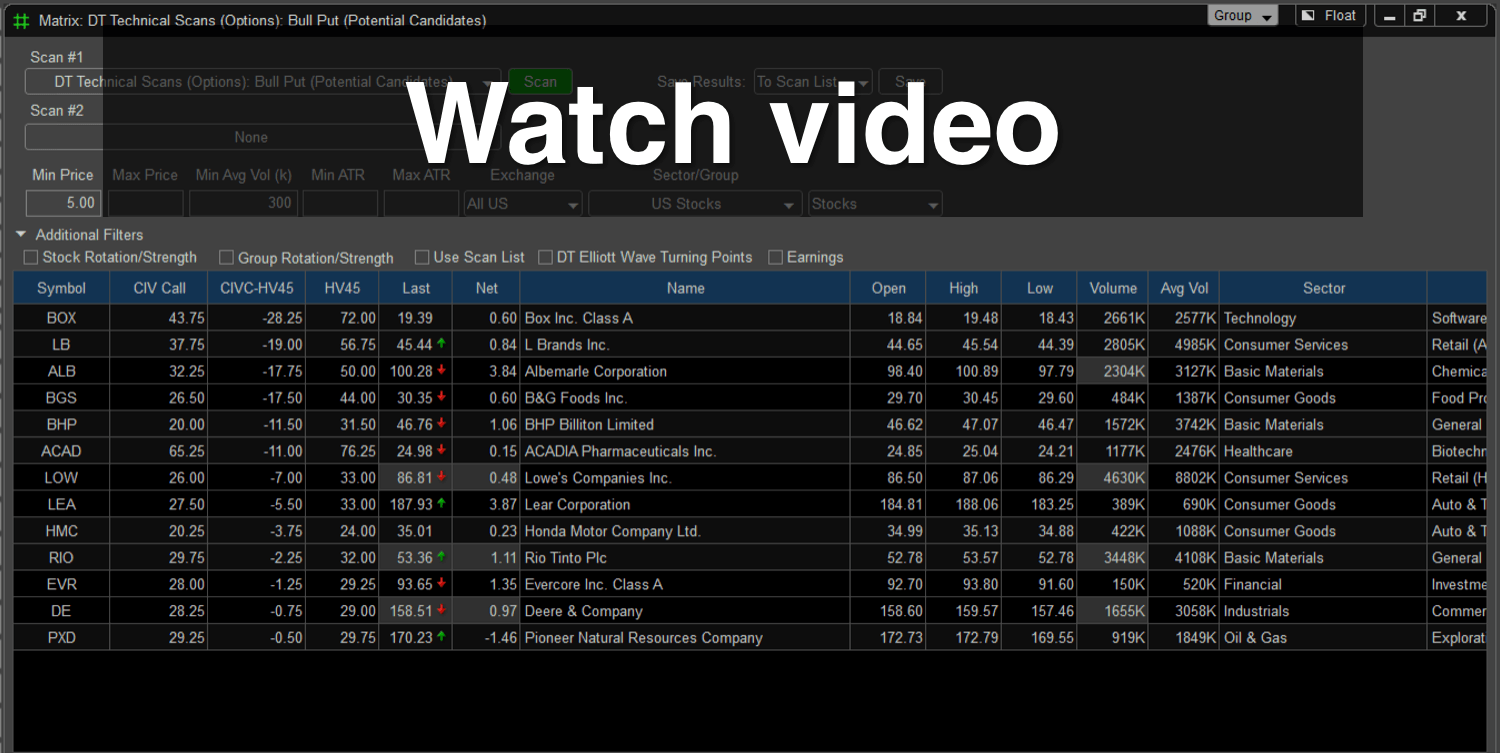Open the Scan #2 None dropdown
The image size is (1500, 753).
[263, 137]
